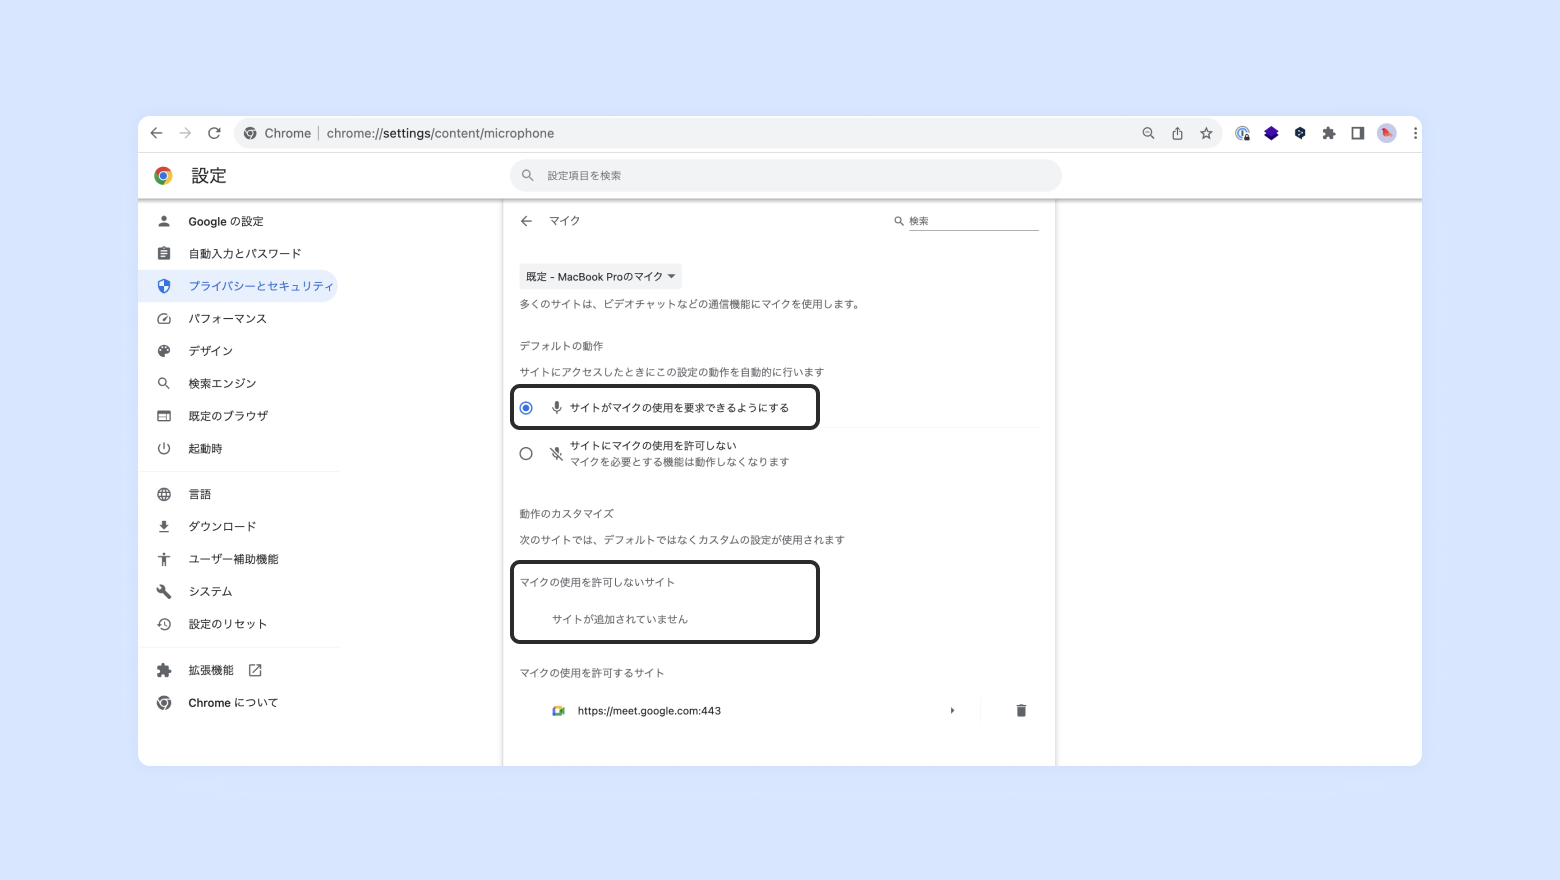This screenshot has width=1560, height=880.
Task: Bookmark this page with the star icon
Action: (x=1206, y=133)
